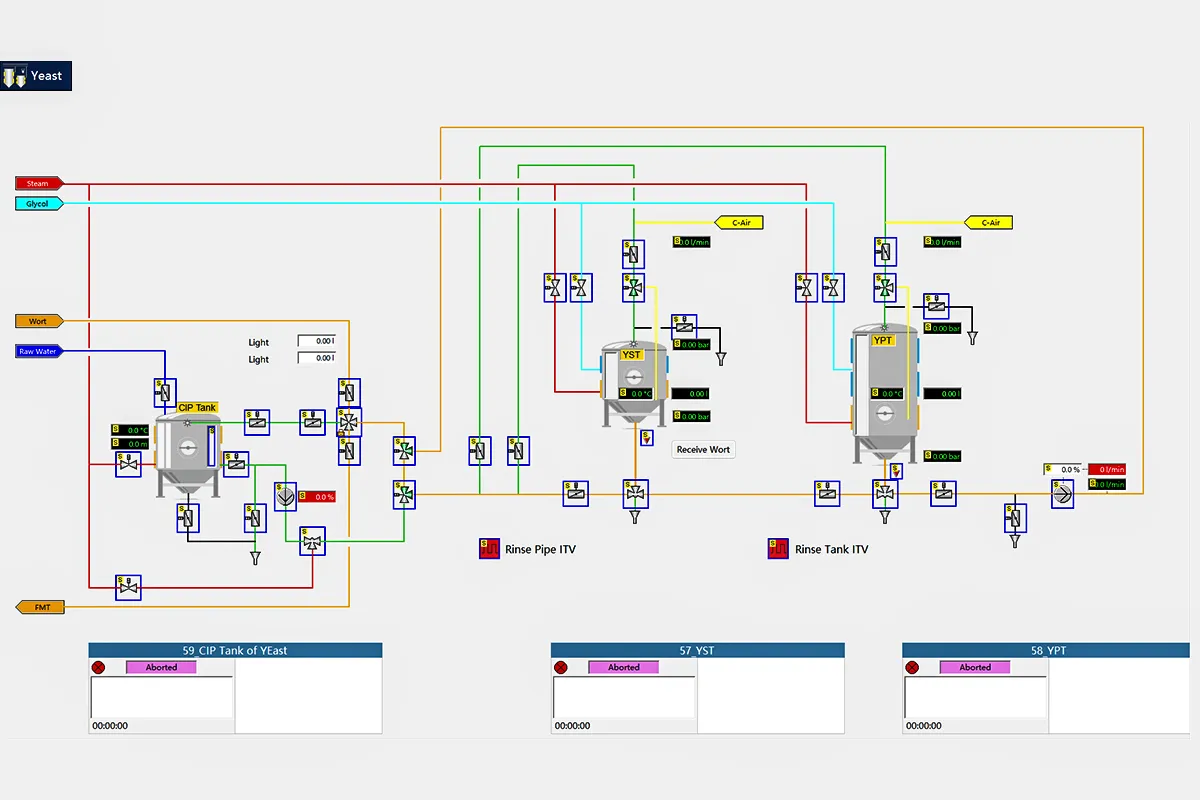Select the YST tank vessel

click(x=633, y=385)
